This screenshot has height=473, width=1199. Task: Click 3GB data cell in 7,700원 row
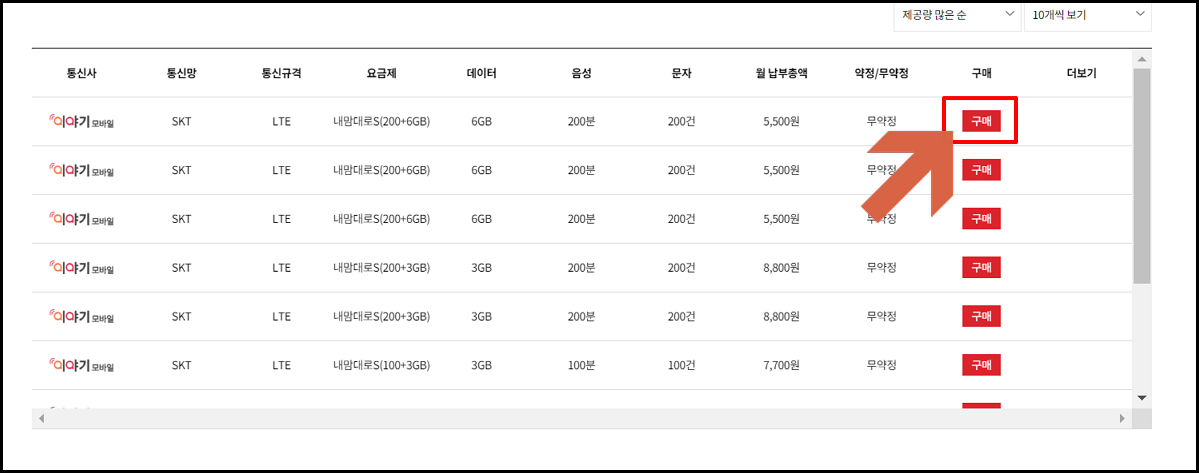pos(481,365)
